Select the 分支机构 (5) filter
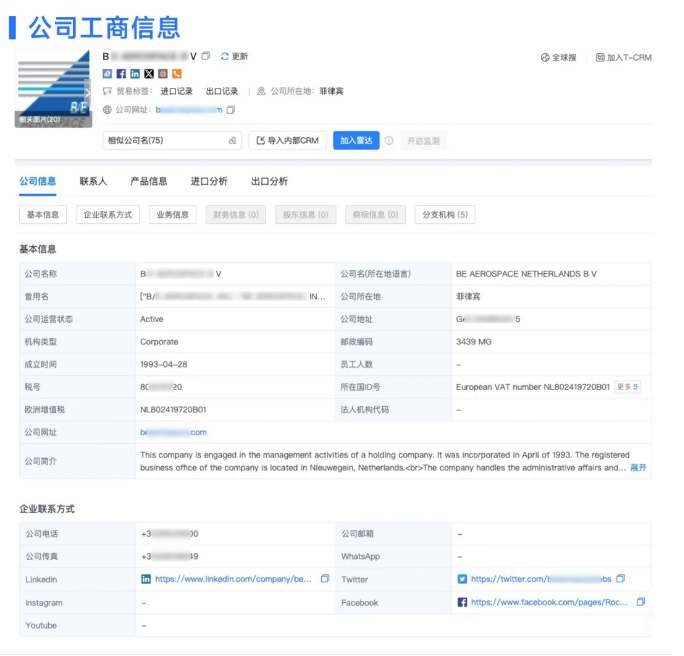This screenshot has width=684, height=656. click(x=445, y=215)
